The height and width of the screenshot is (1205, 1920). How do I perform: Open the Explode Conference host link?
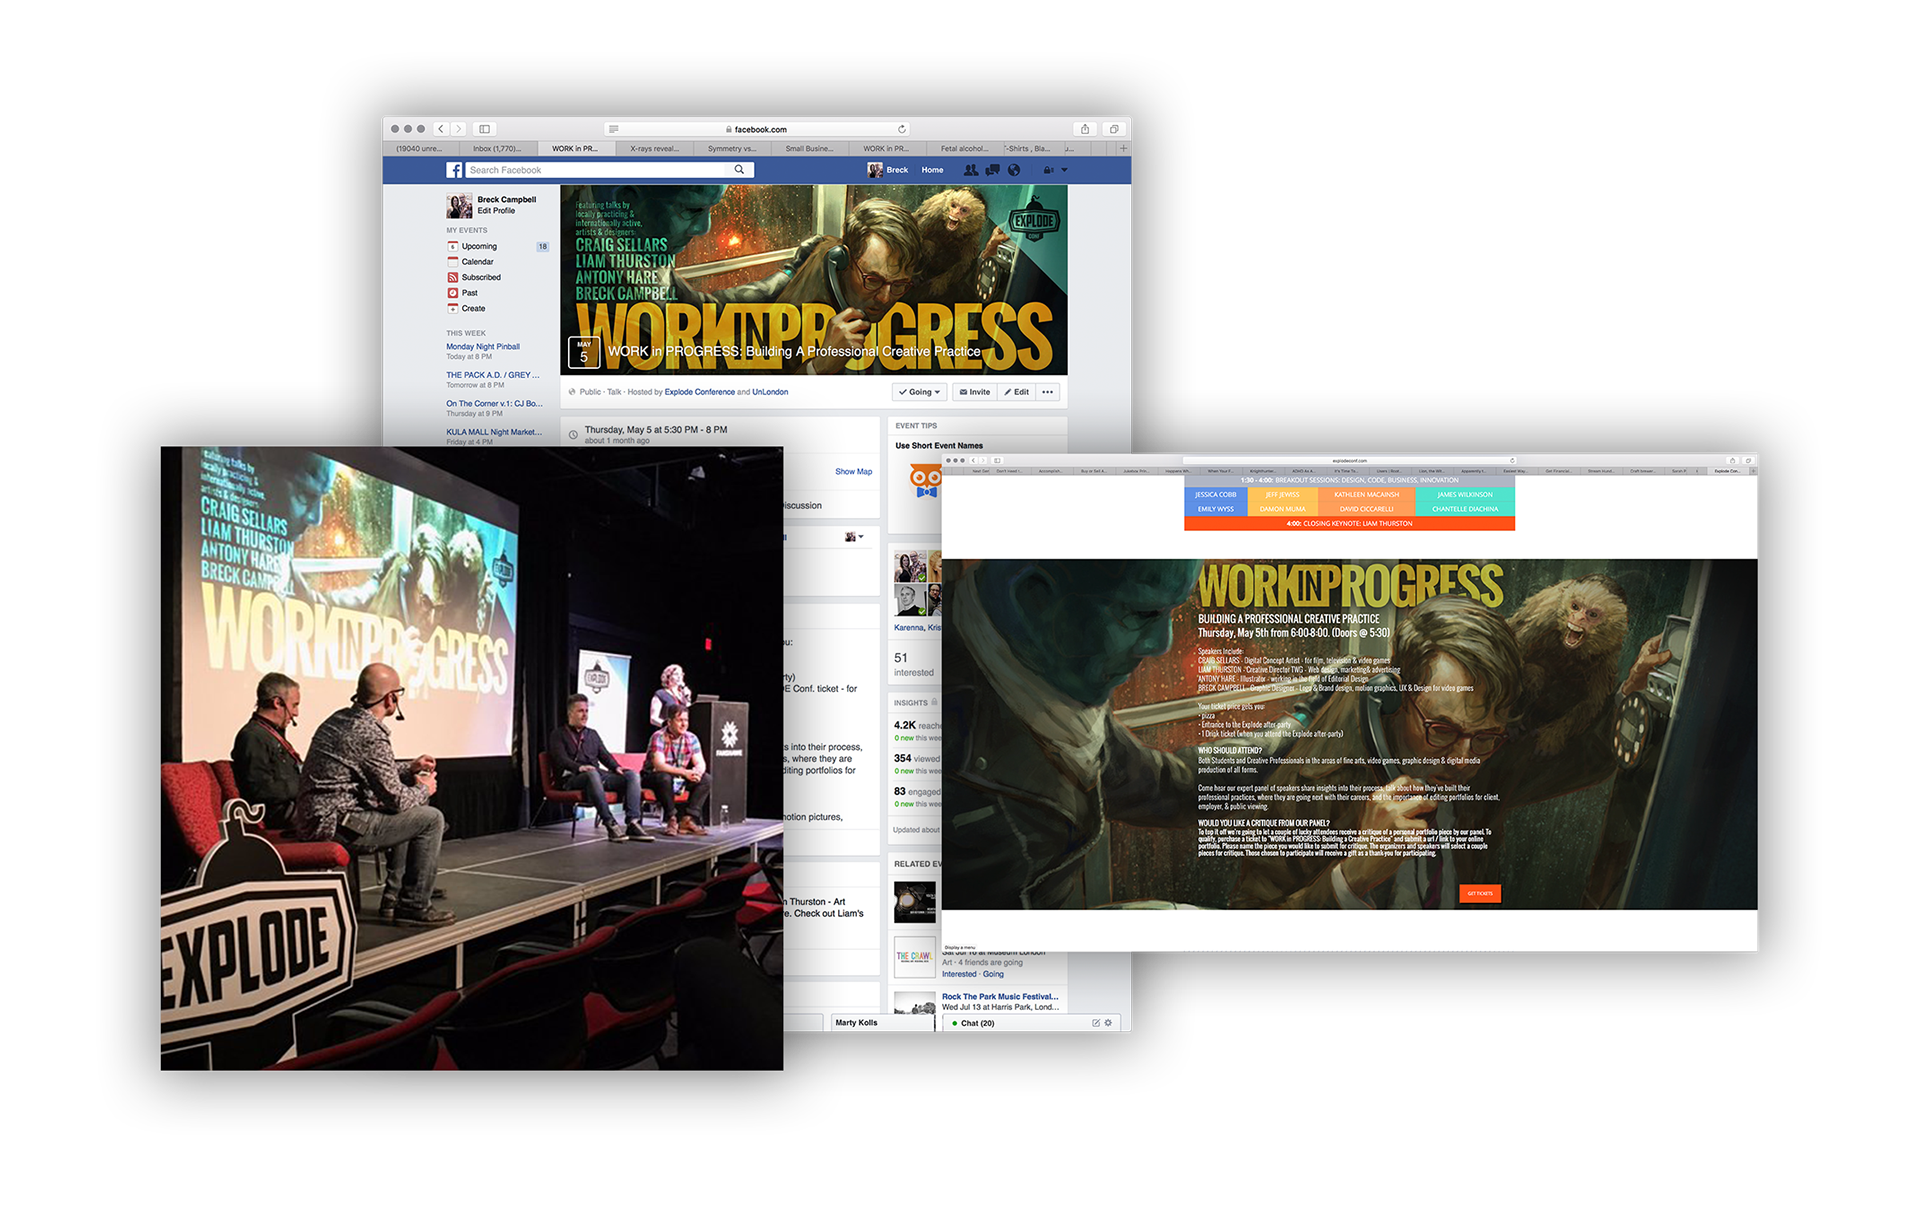(x=699, y=392)
